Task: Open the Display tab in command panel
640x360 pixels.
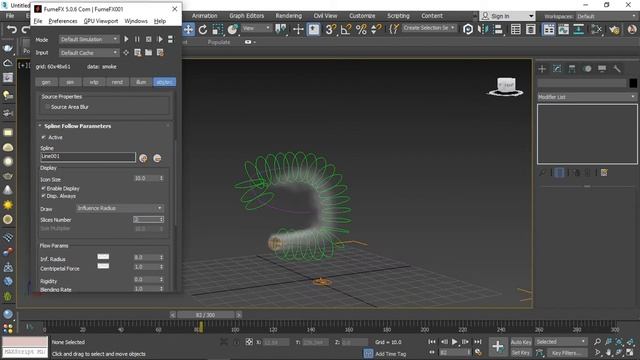Action: point(602,69)
